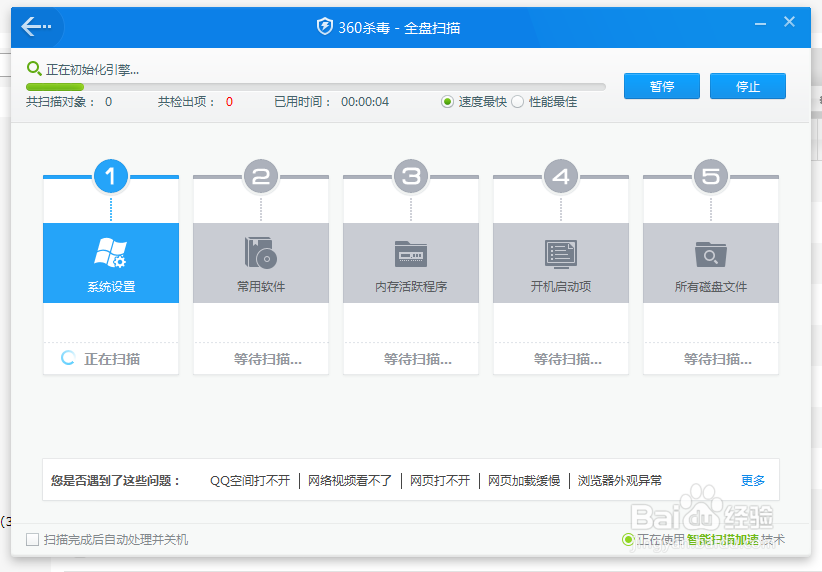
Task: Click 等待扫描 status under 内存活跃程序
Action: pos(418,359)
